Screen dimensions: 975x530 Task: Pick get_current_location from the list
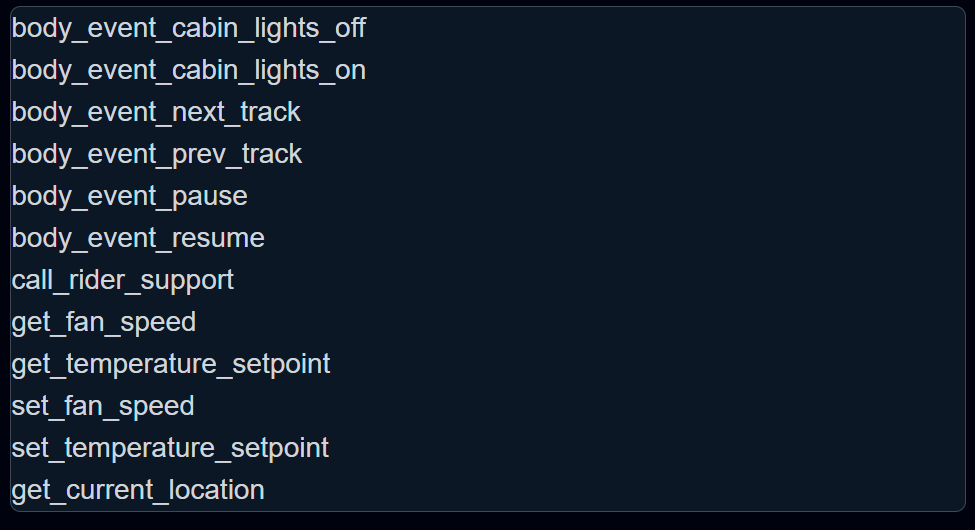pos(138,490)
